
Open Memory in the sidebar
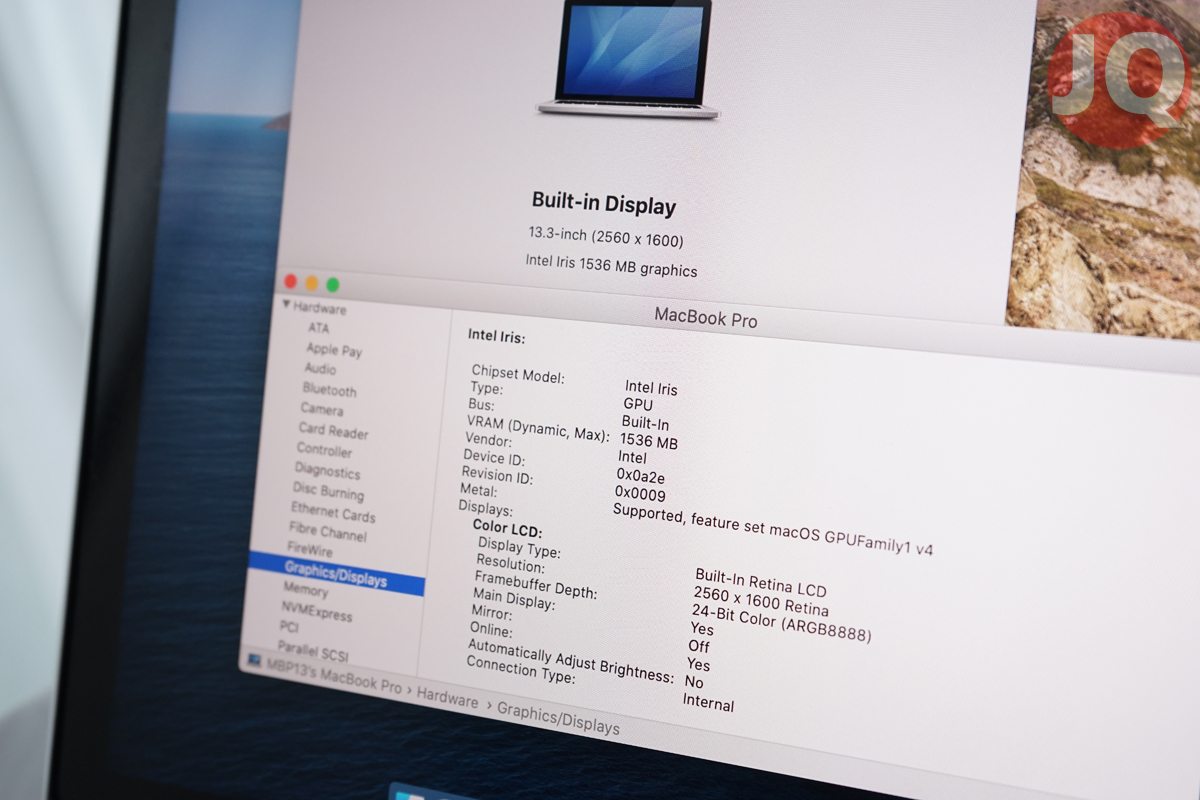[x=305, y=591]
